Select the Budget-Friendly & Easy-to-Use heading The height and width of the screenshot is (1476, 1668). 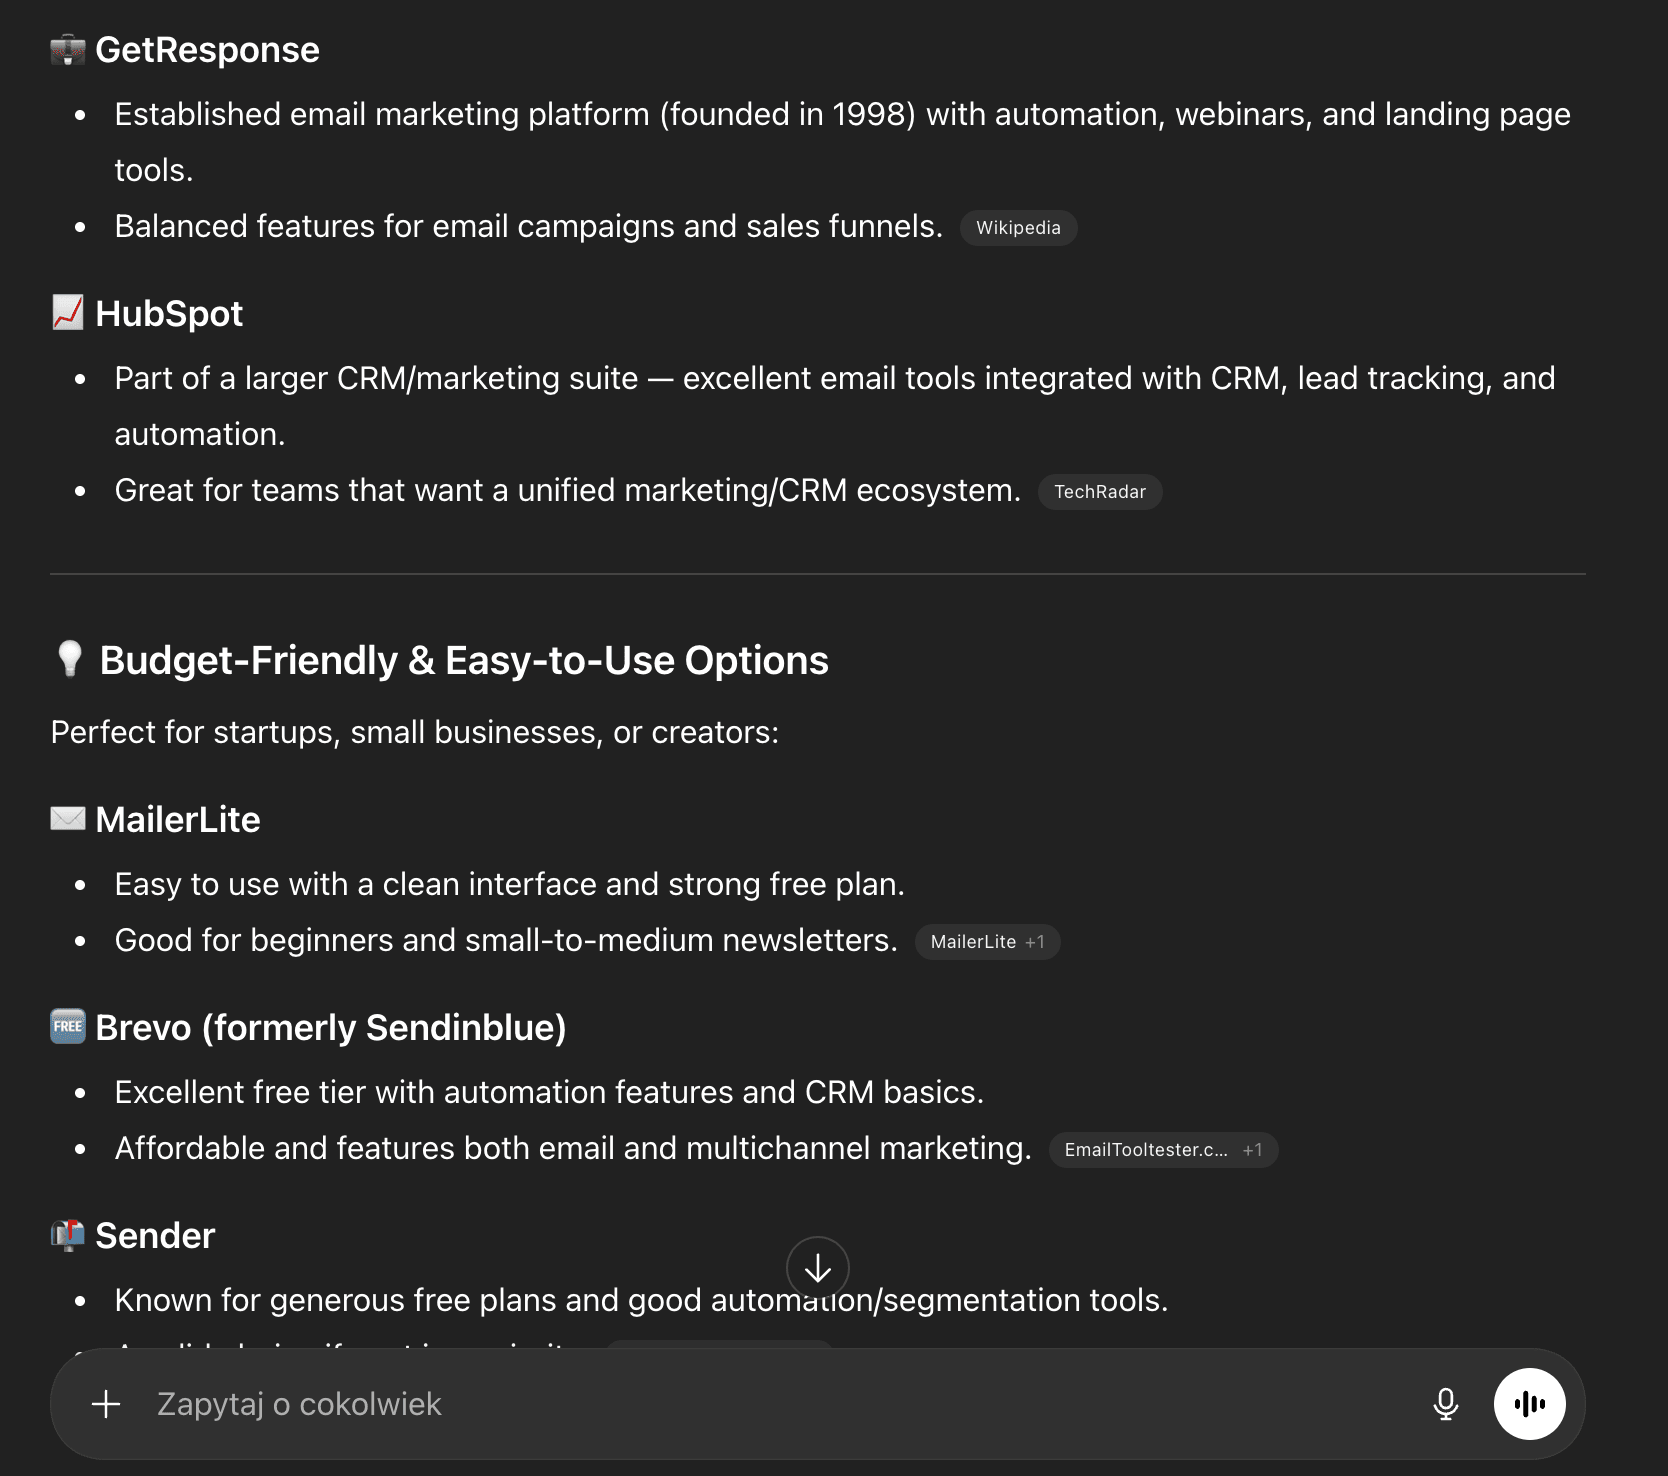coord(463,660)
